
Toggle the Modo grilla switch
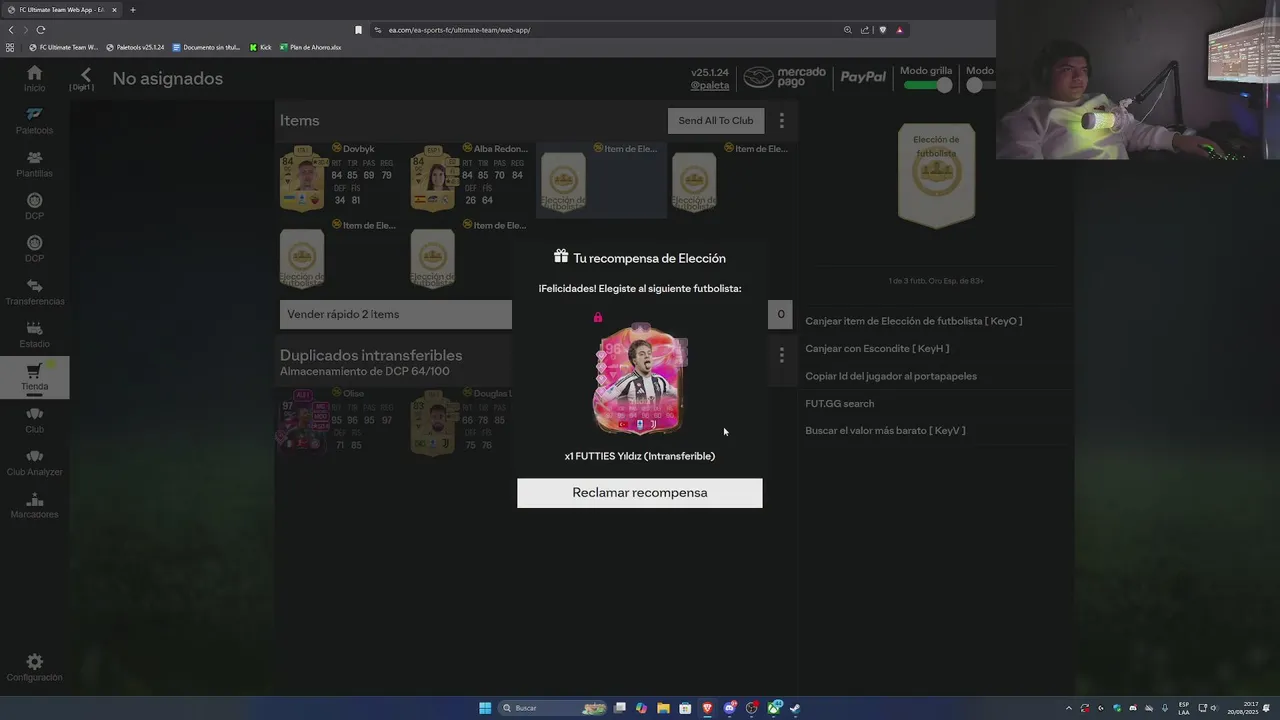click(x=927, y=85)
